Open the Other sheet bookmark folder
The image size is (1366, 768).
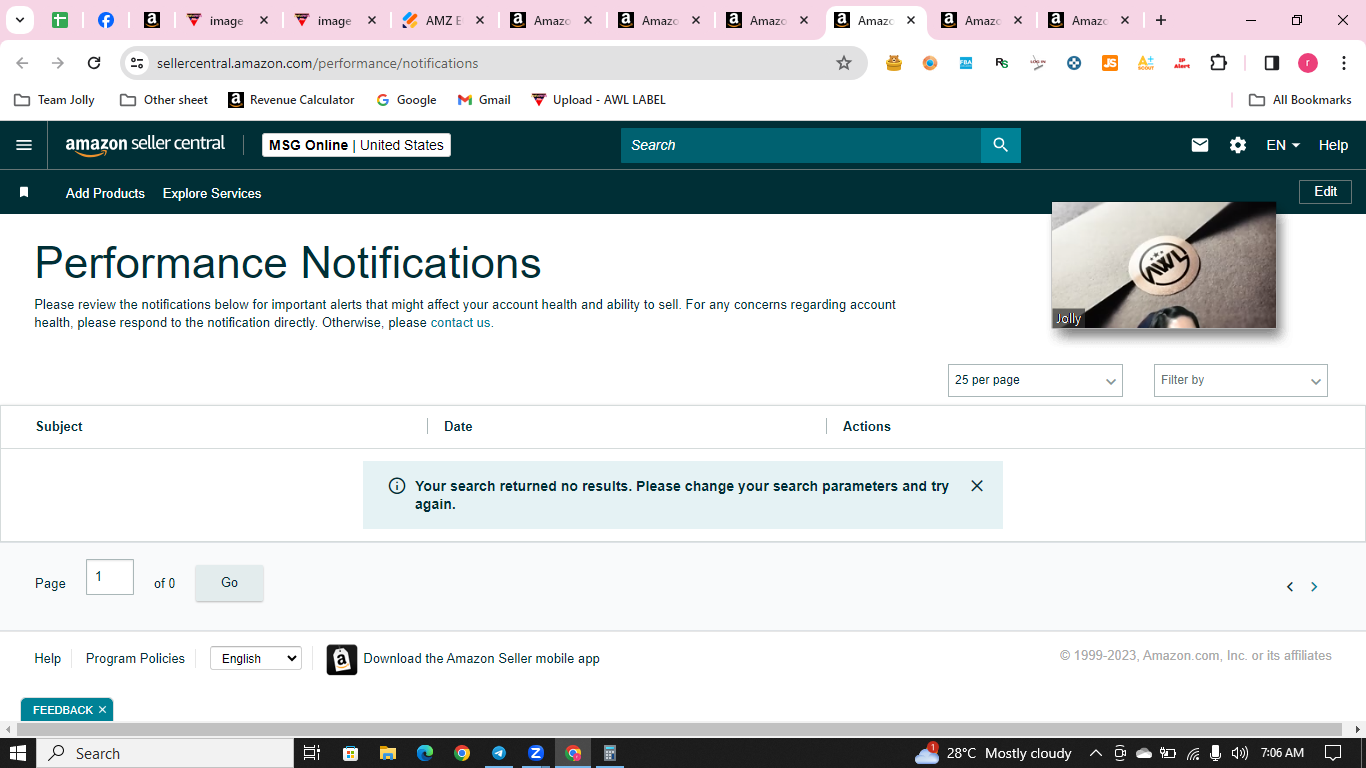(164, 100)
